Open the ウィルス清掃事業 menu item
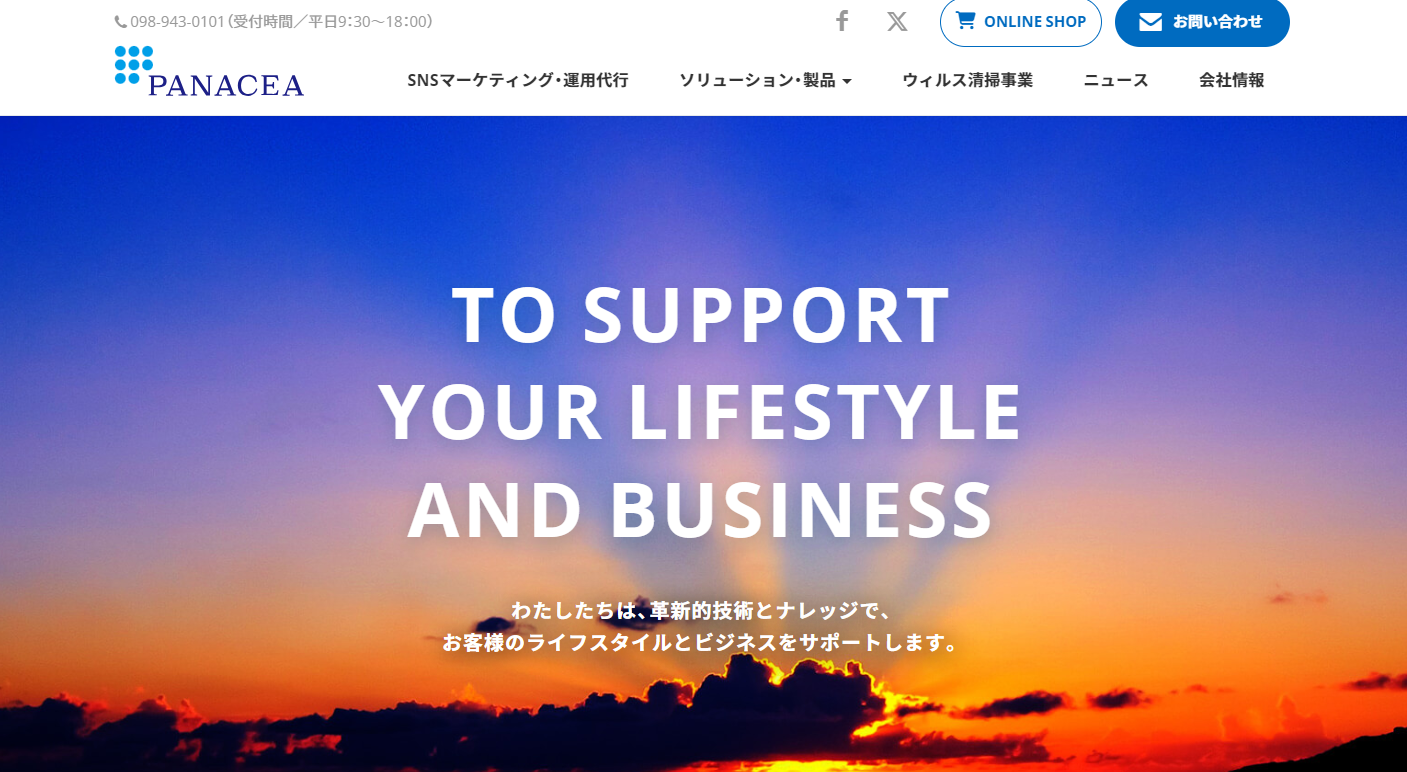Image resolution: width=1407 pixels, height=772 pixels. click(x=967, y=81)
